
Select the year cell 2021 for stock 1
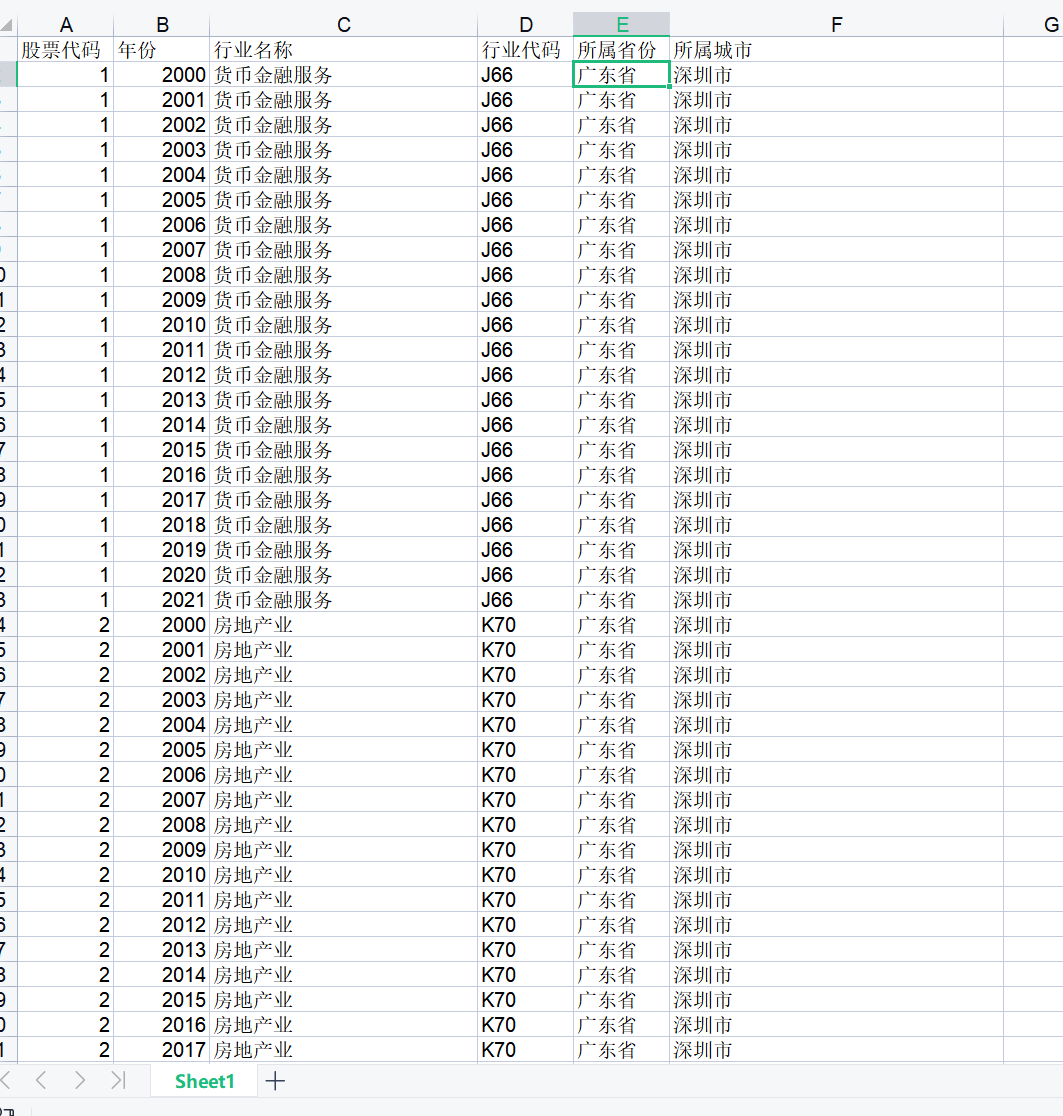click(162, 600)
